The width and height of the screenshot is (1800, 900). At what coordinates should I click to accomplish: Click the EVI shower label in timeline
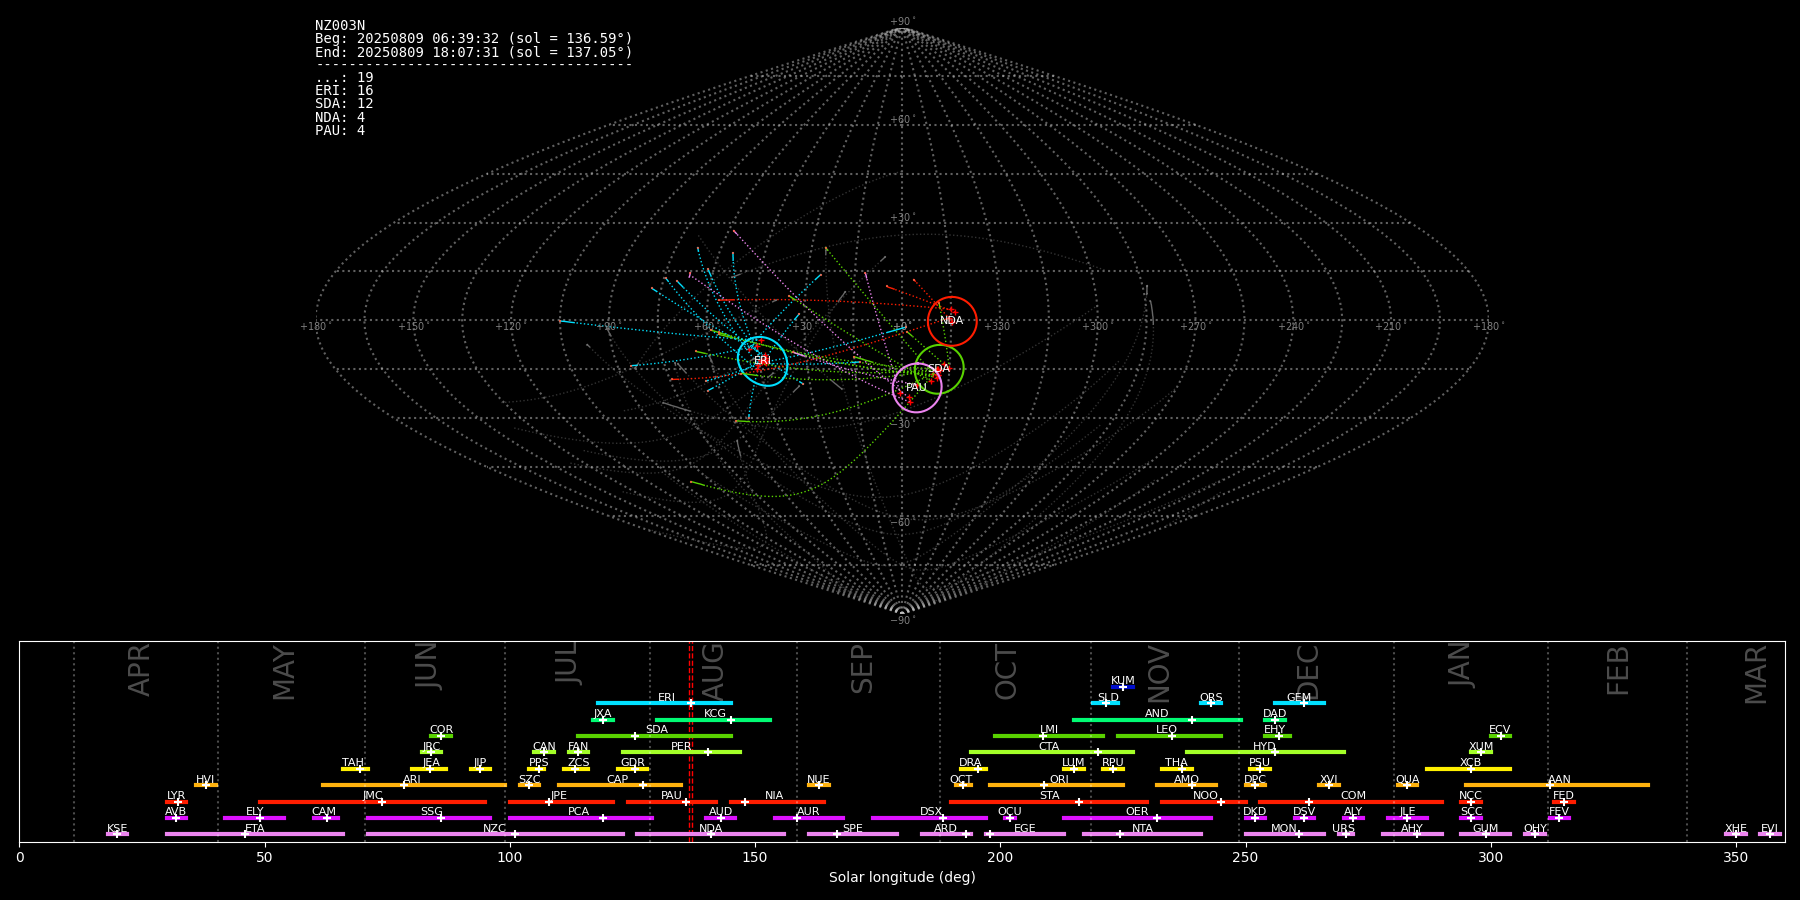pos(1770,829)
